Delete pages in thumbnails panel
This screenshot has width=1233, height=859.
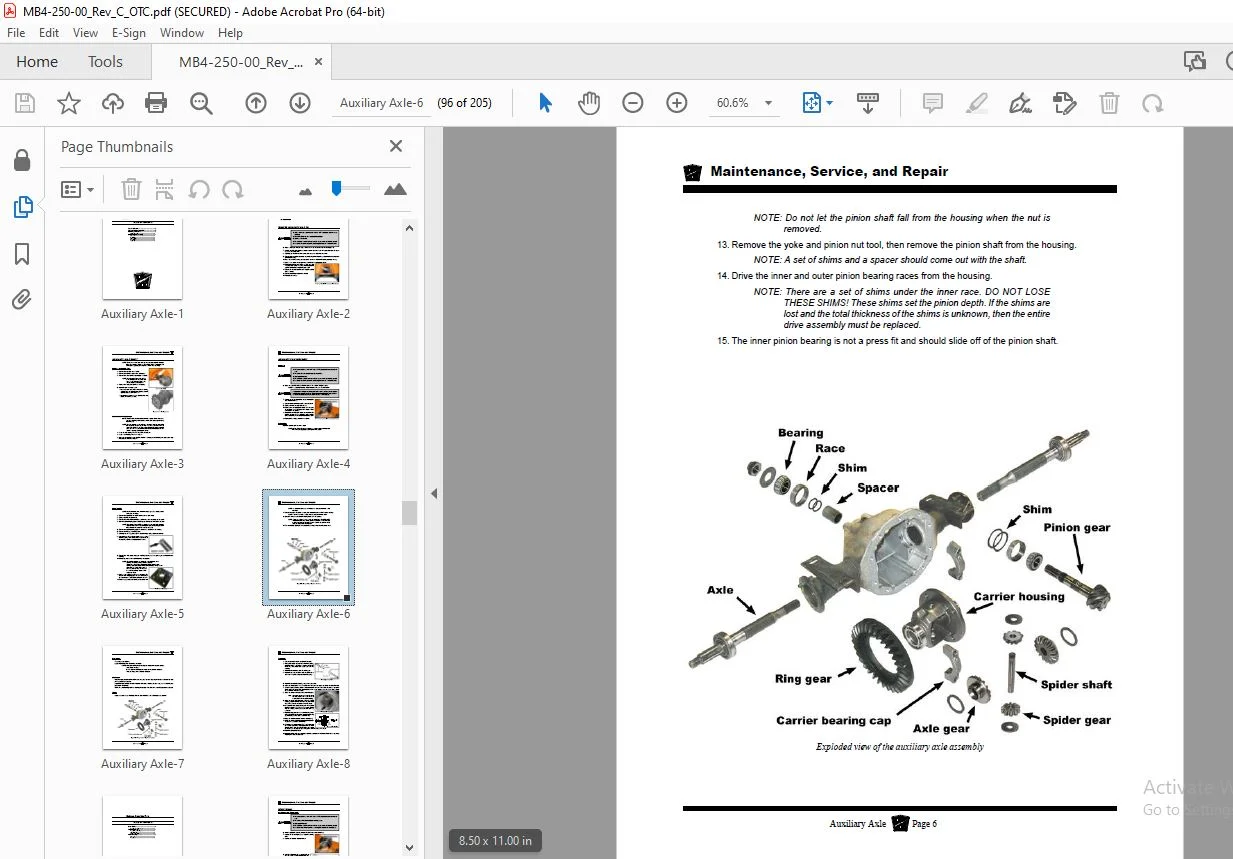(131, 189)
